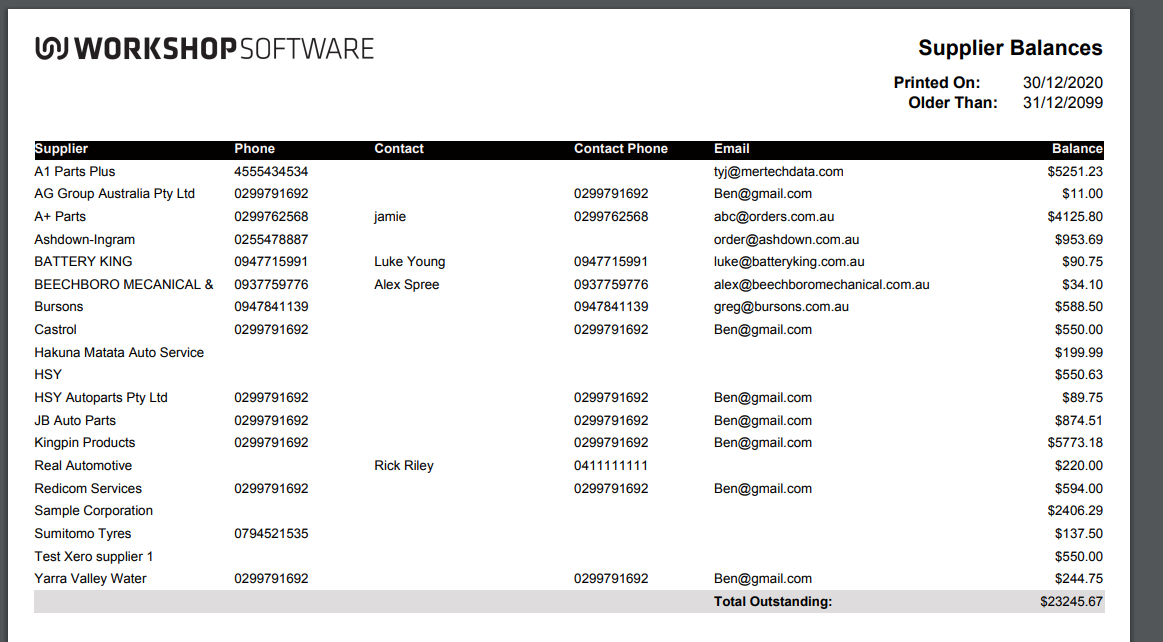Click the Total Outstanding label

[773, 602]
